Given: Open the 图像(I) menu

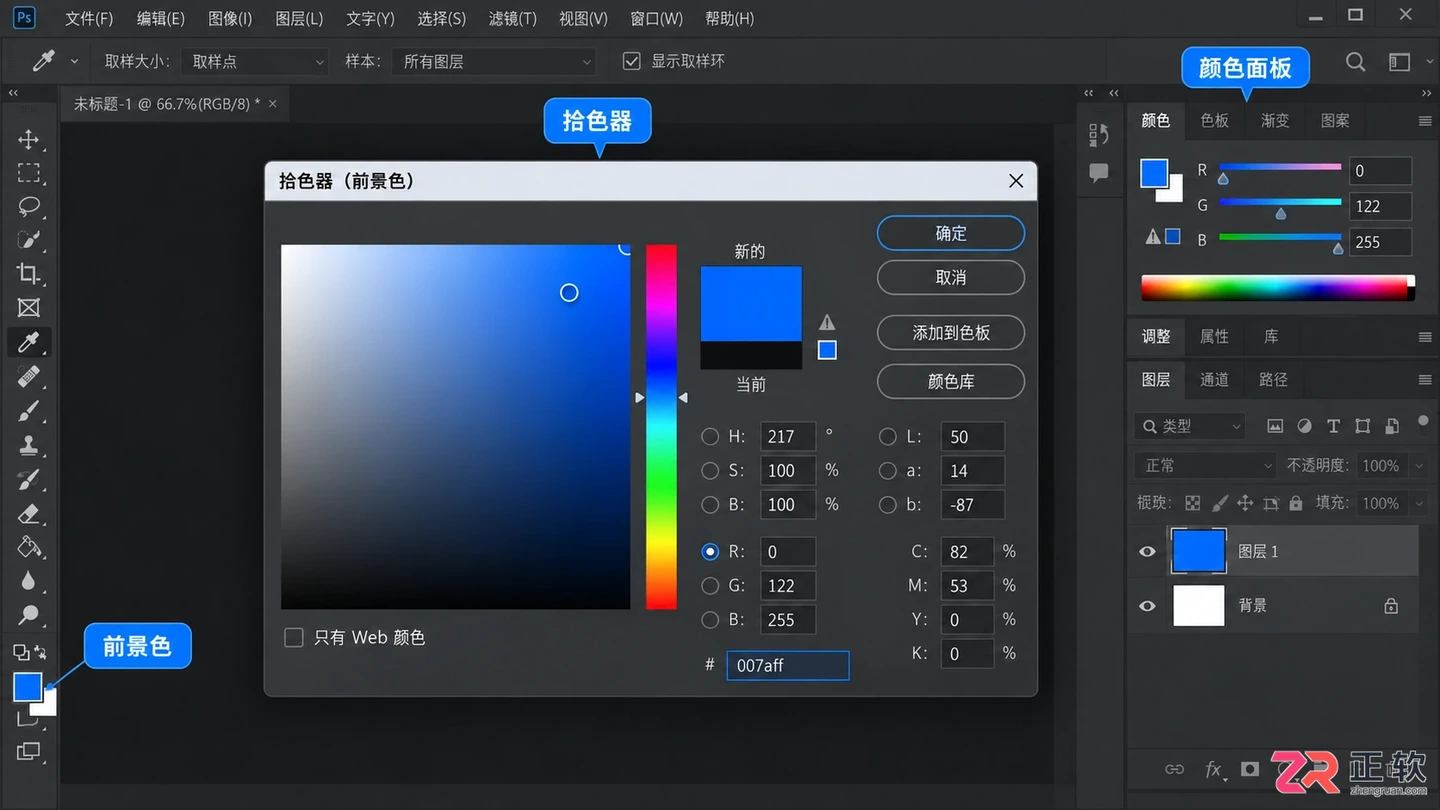Looking at the screenshot, I should tap(230, 18).
